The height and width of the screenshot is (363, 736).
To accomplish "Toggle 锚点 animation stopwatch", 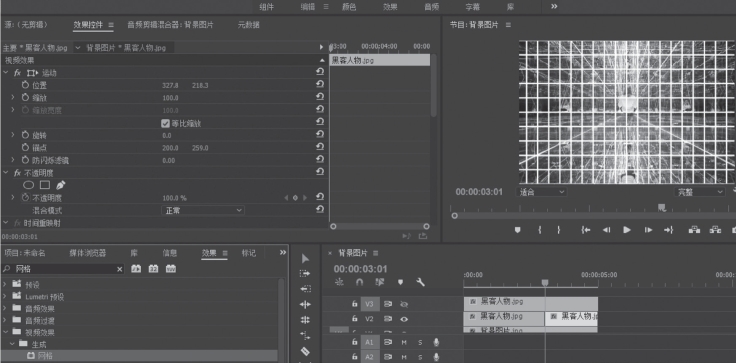I will 25,147.
